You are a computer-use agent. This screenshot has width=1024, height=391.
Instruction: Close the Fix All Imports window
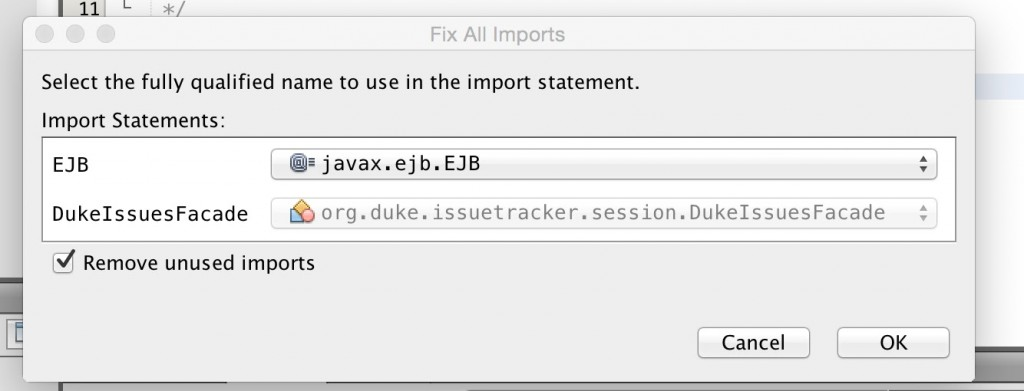[x=44, y=34]
